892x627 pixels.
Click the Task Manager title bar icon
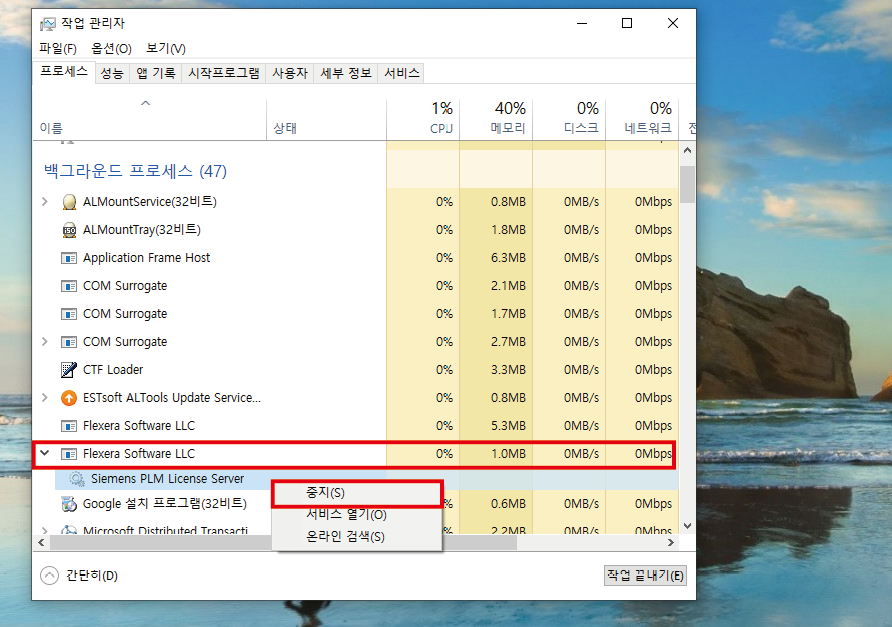click(48, 24)
